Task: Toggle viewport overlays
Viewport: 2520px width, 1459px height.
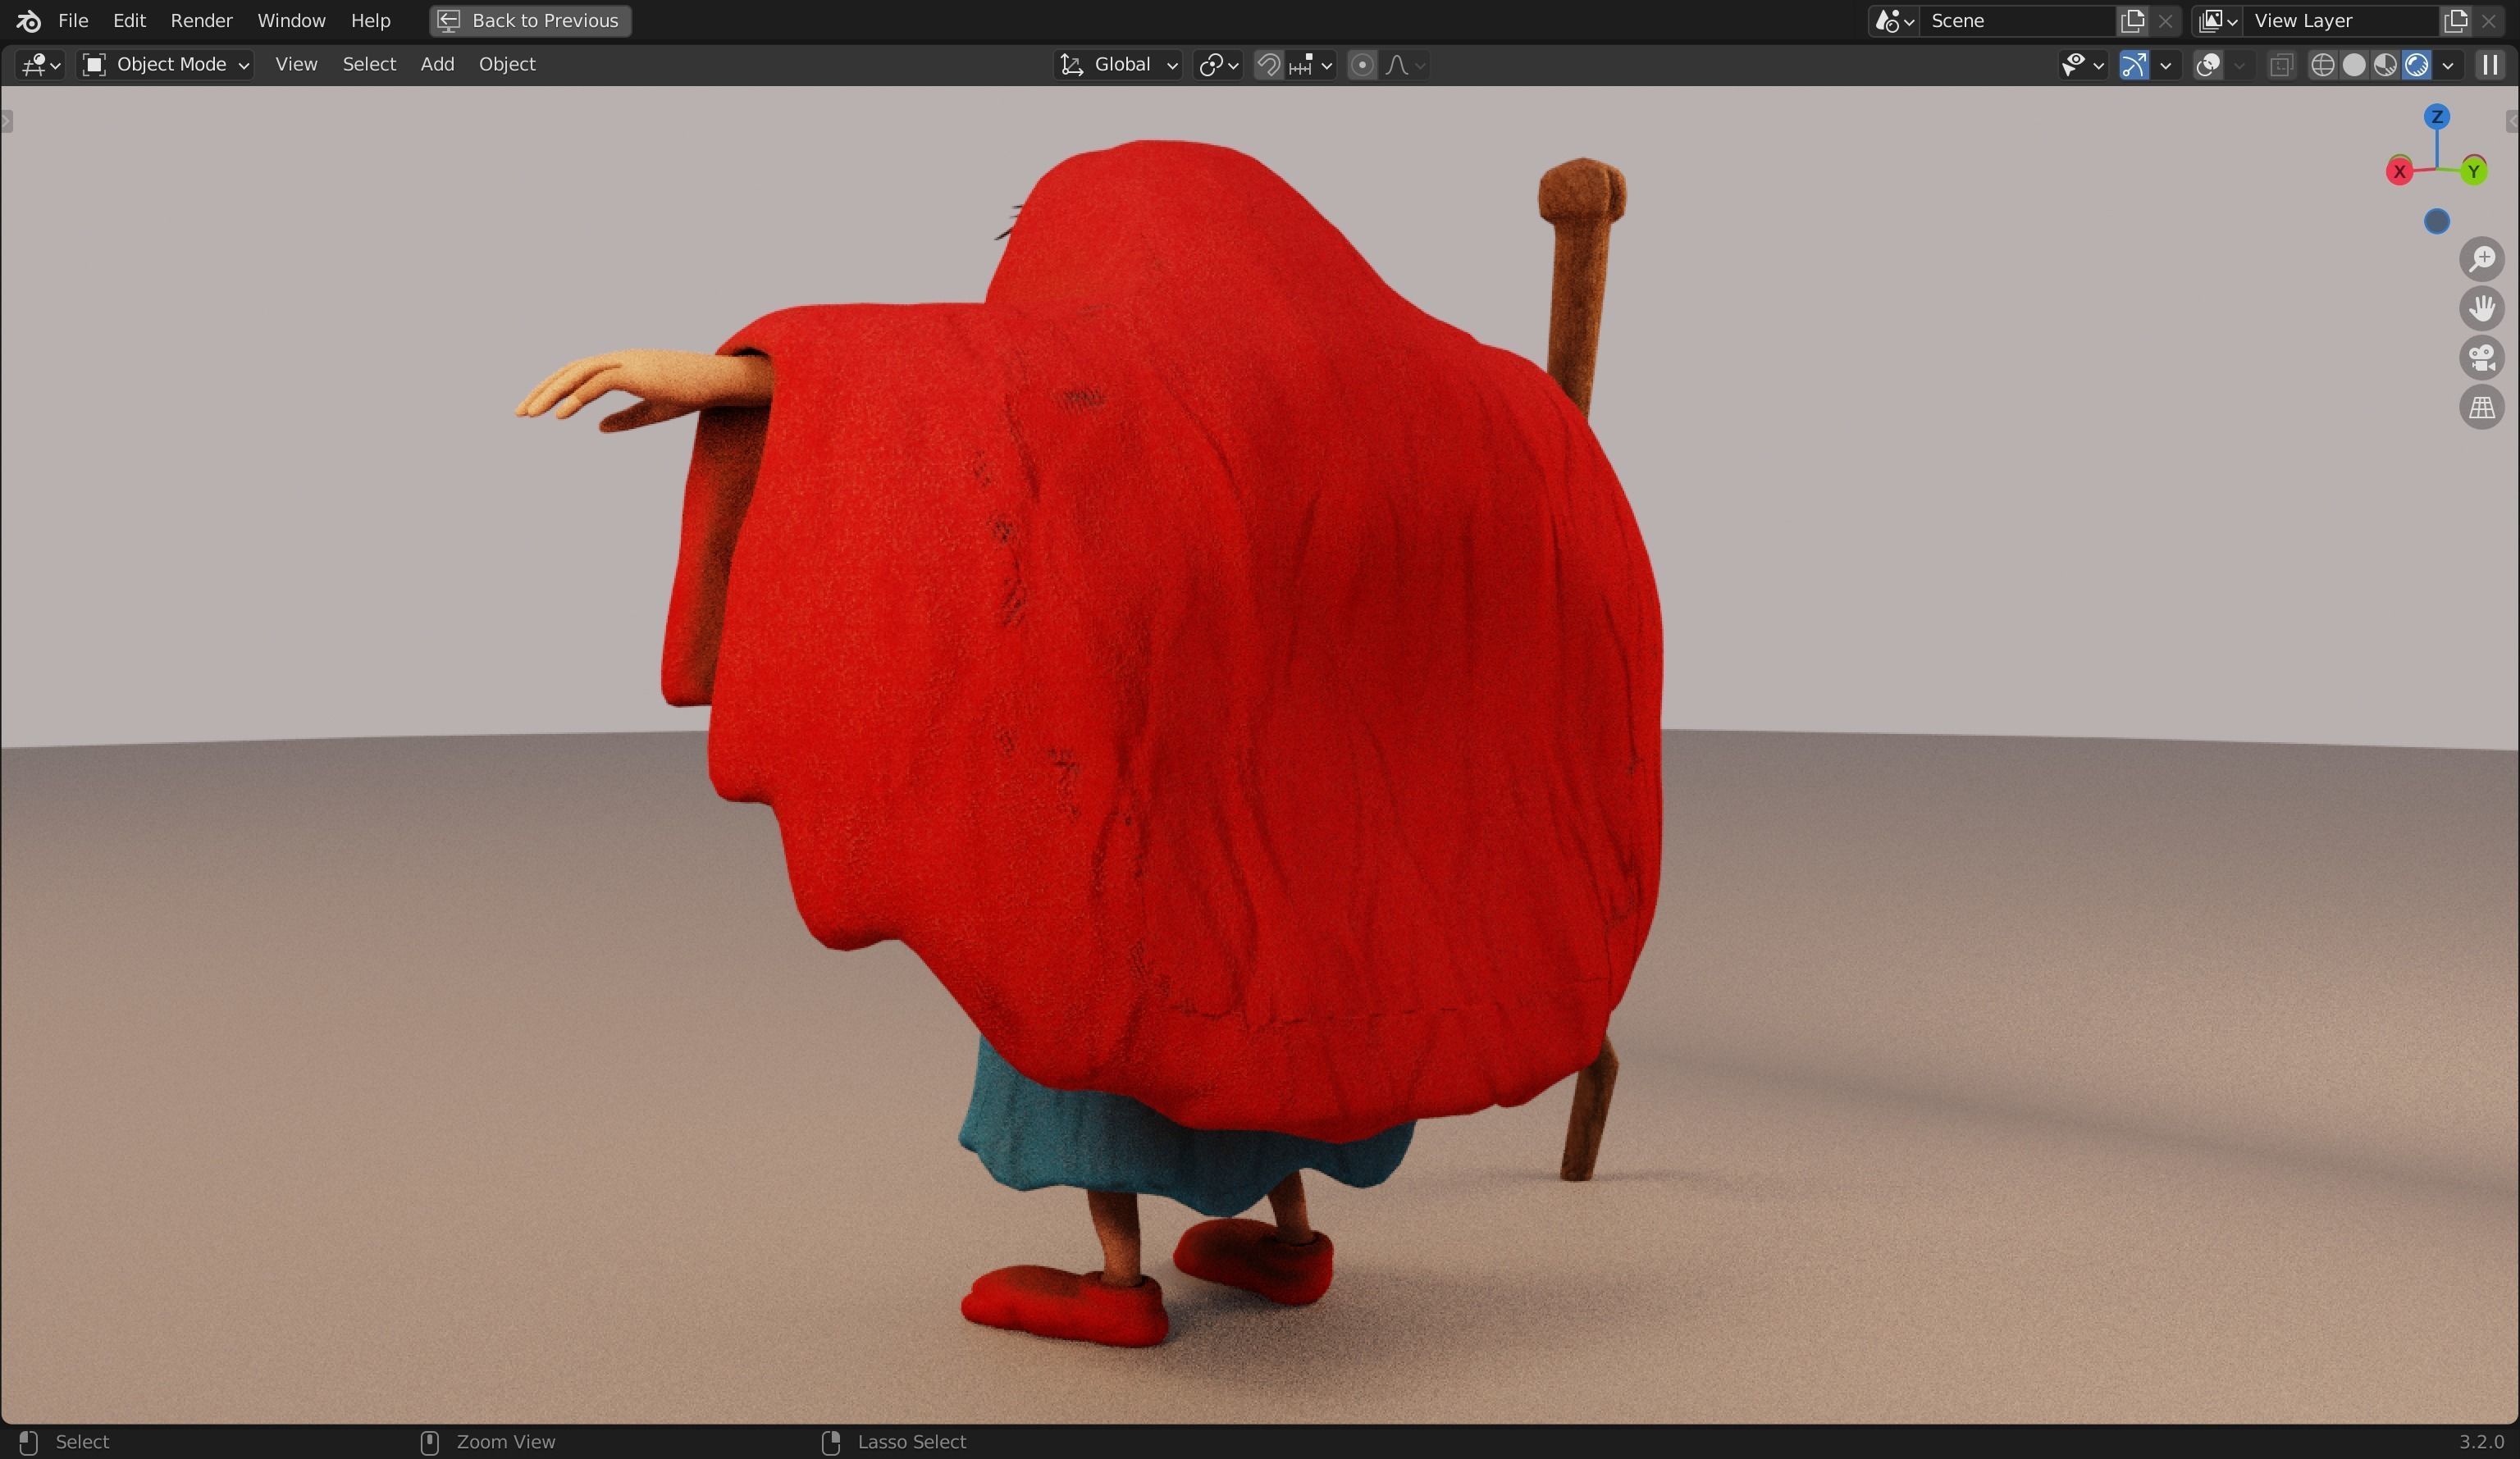Action: coord(2208,65)
